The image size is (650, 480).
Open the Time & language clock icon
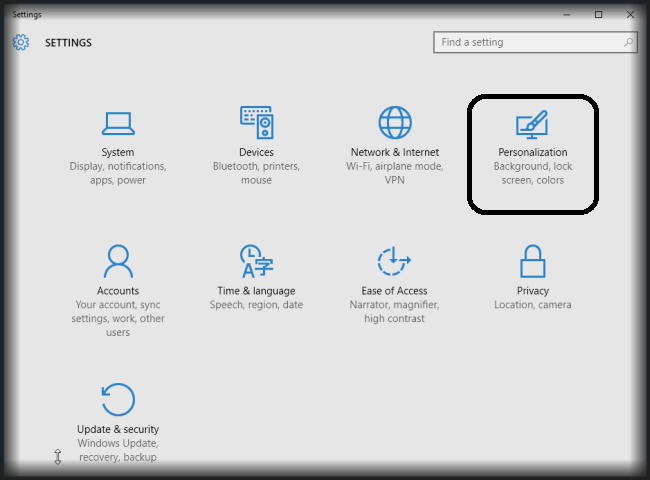[x=257, y=261]
